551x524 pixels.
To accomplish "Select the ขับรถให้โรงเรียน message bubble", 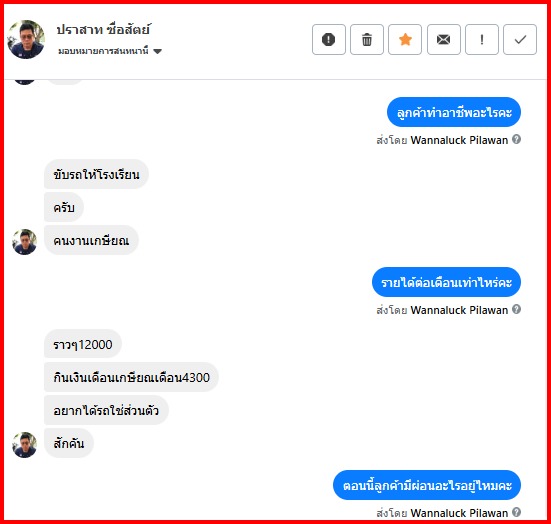I will pyautogui.click(x=96, y=174).
